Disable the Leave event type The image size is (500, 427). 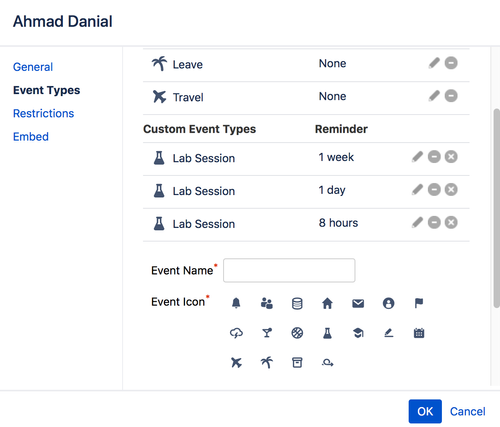451,63
